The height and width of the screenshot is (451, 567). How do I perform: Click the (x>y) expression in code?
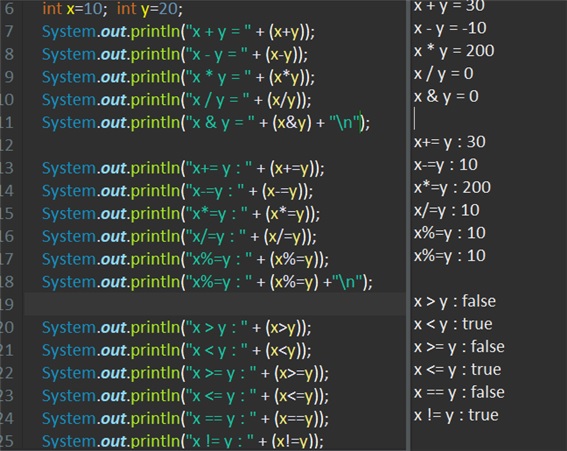pyautogui.click(x=285, y=328)
